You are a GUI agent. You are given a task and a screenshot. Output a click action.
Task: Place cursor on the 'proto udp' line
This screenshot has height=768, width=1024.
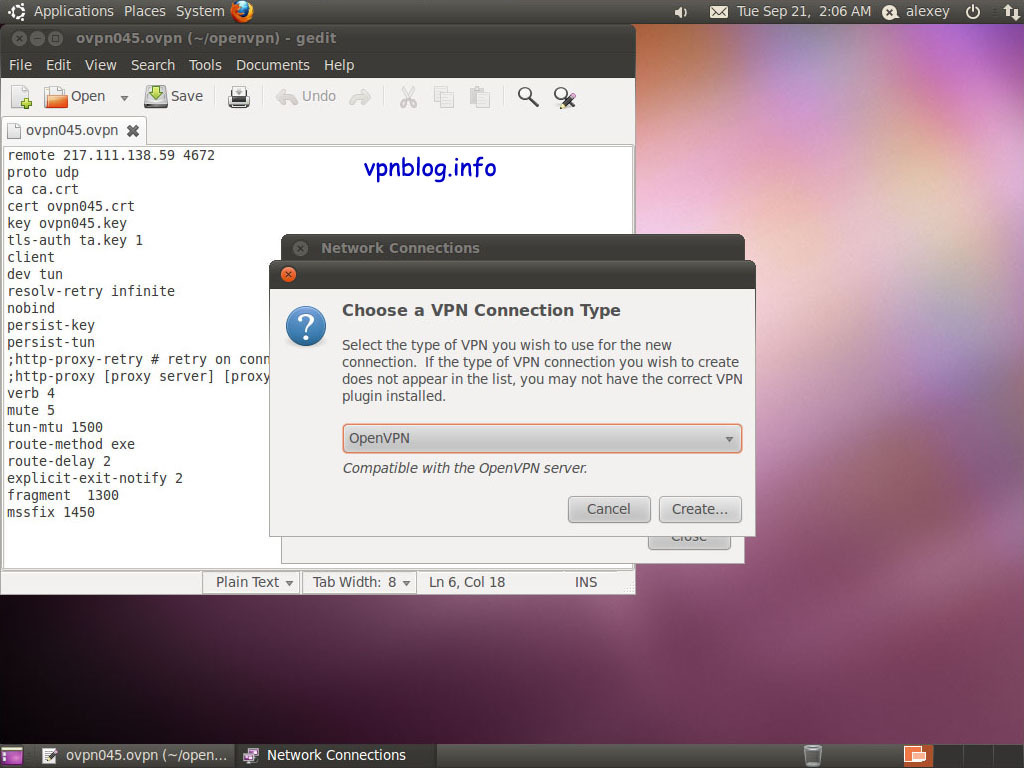pos(42,172)
